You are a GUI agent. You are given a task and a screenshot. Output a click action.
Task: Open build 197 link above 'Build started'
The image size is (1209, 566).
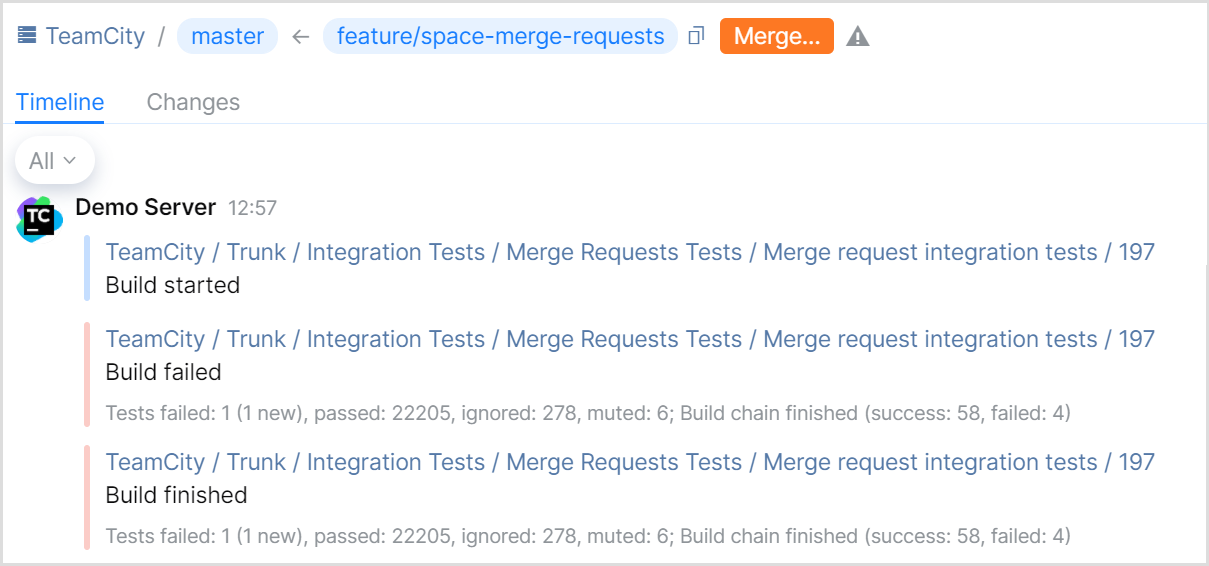click(x=630, y=252)
